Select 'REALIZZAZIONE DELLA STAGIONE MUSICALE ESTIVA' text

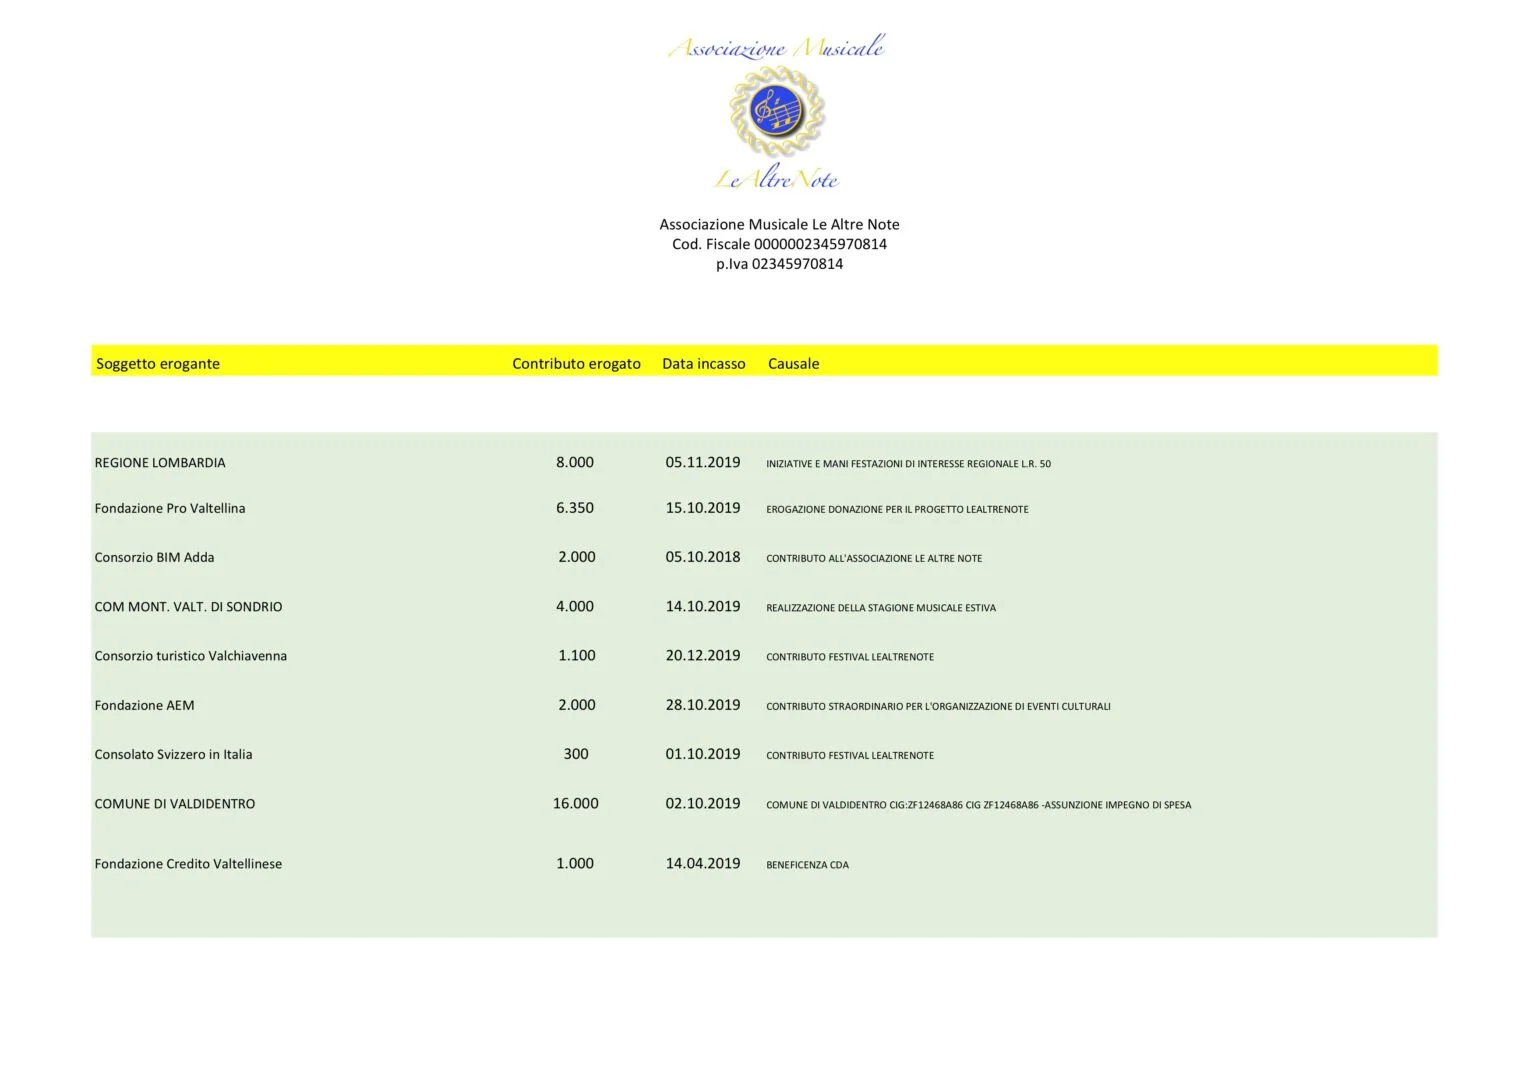click(x=881, y=608)
